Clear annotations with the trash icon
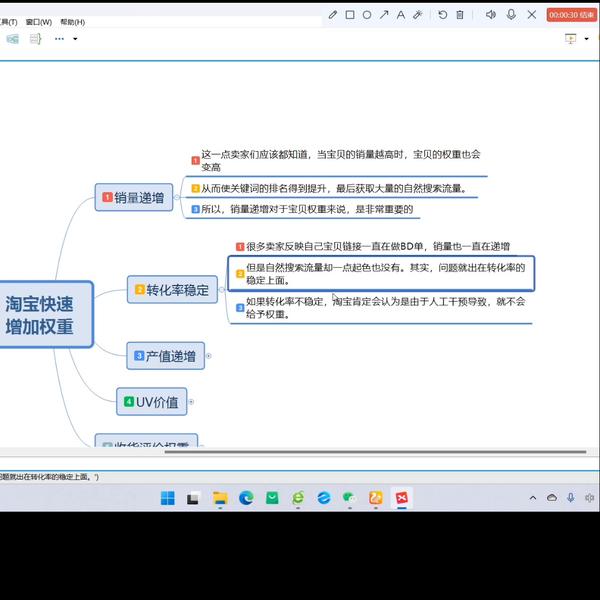Viewport: 600px width, 600px height. 460,15
